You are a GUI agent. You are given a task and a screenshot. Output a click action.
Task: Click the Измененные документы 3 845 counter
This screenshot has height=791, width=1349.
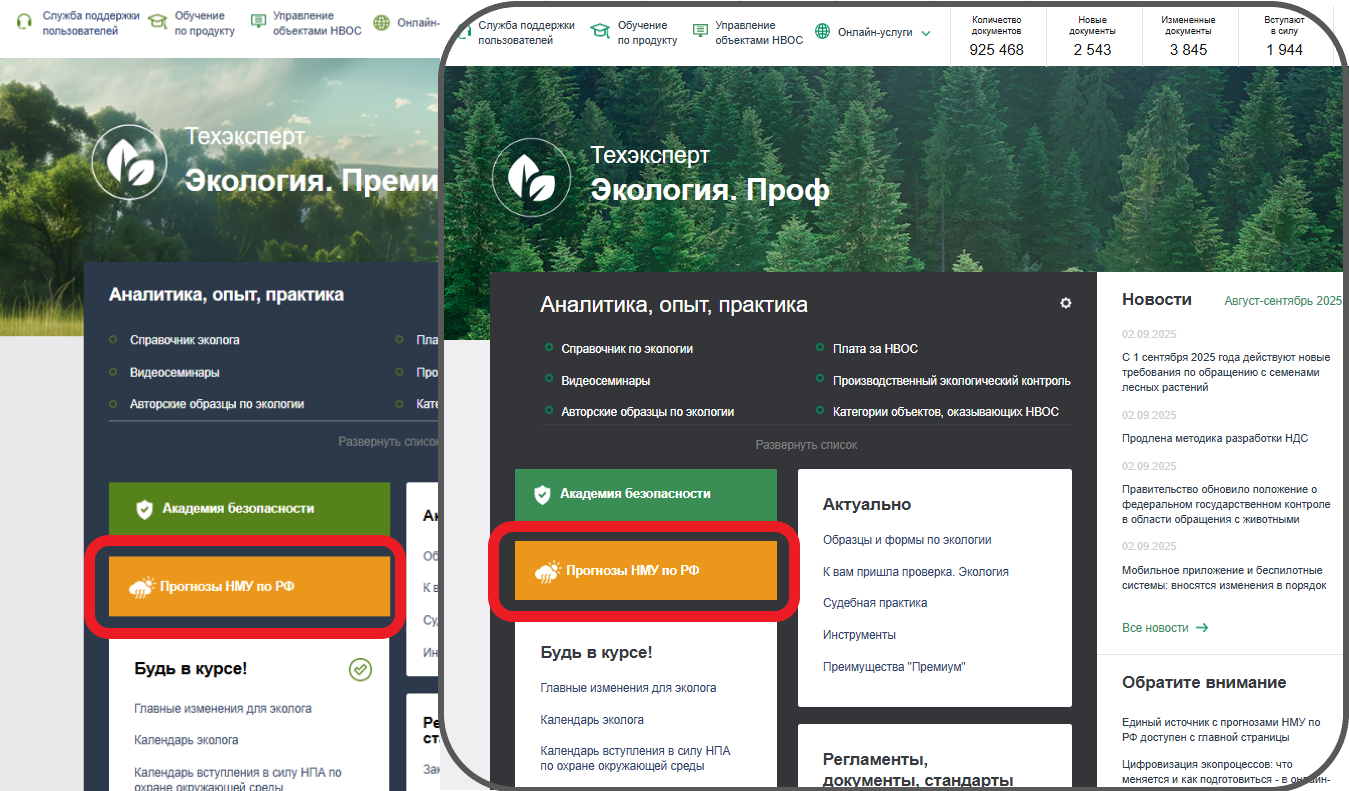click(1188, 35)
